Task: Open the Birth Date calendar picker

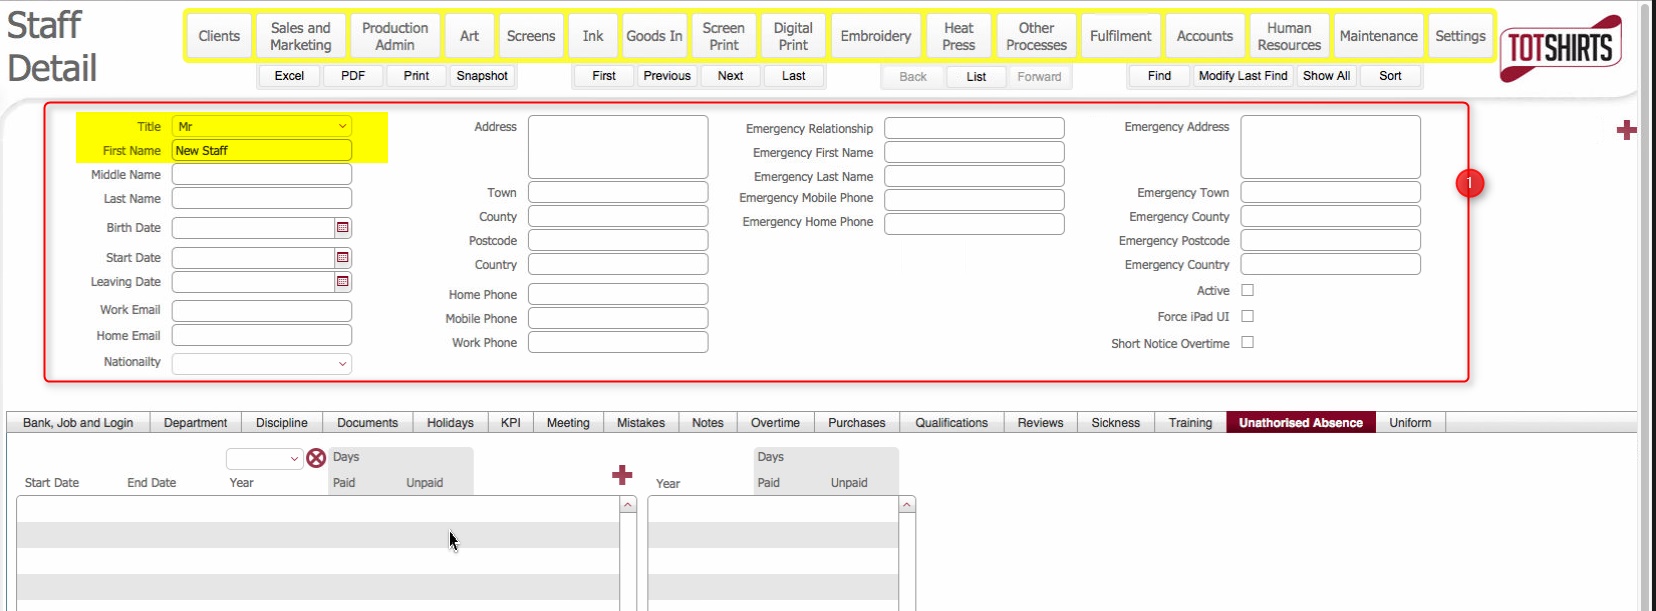Action: 342,228
